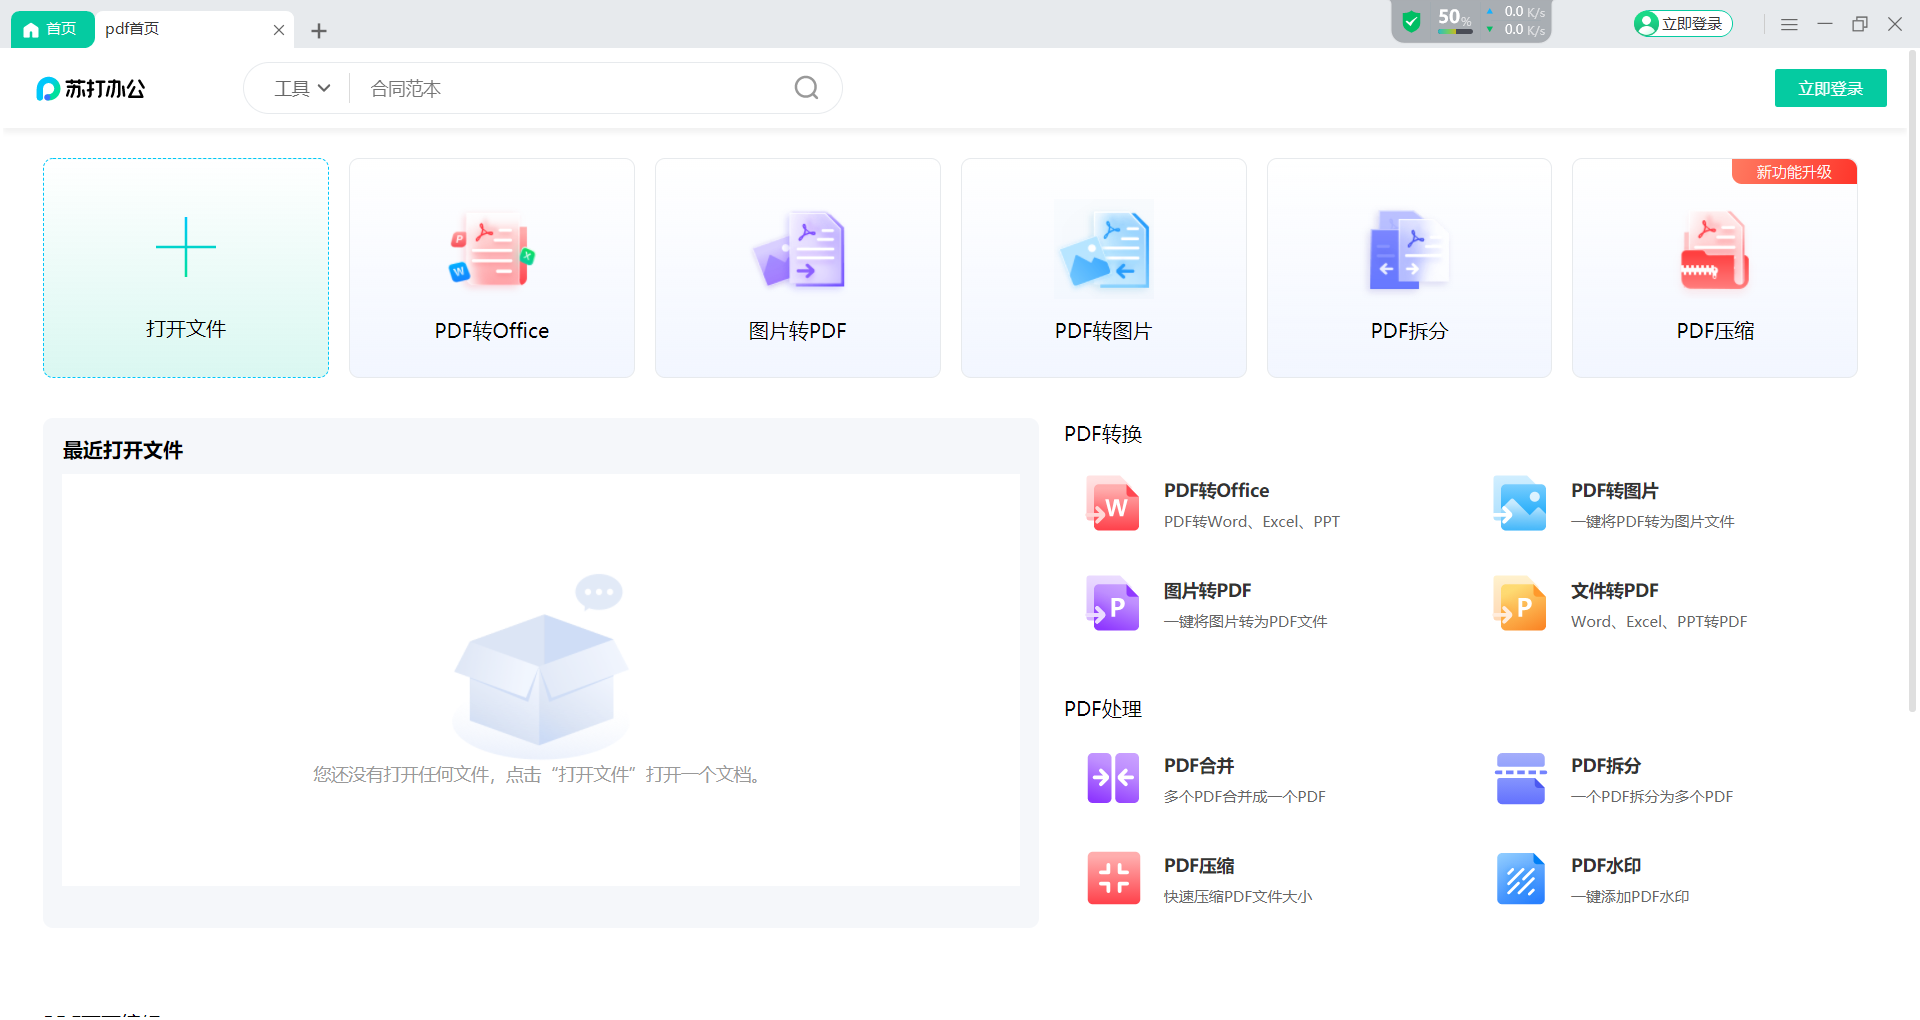
Task: Click the 最近打开文件 heading
Action: coord(123,451)
